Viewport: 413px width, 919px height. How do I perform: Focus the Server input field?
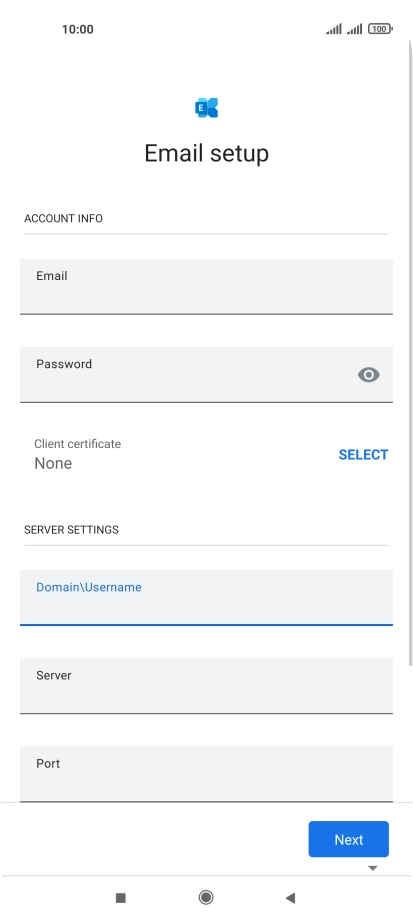click(206, 686)
